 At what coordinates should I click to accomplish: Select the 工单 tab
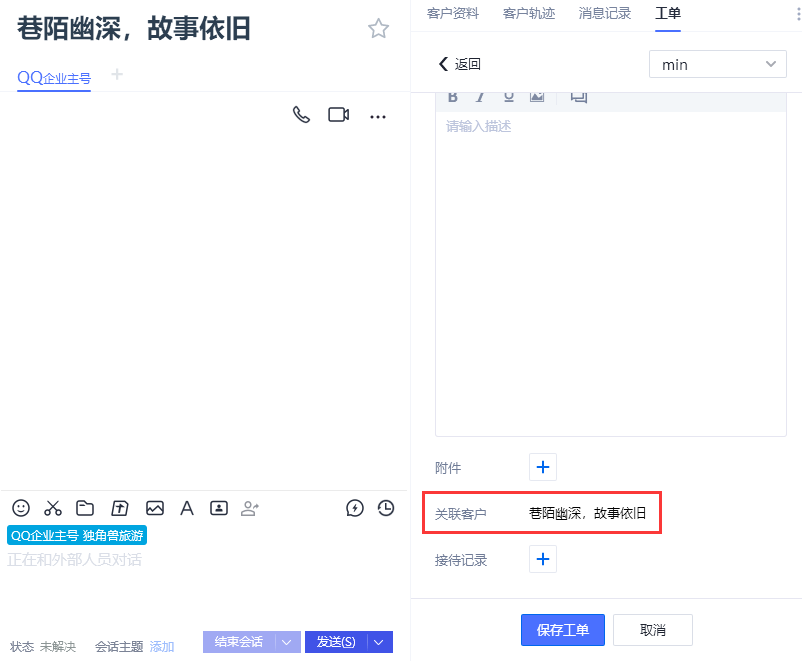(x=667, y=13)
